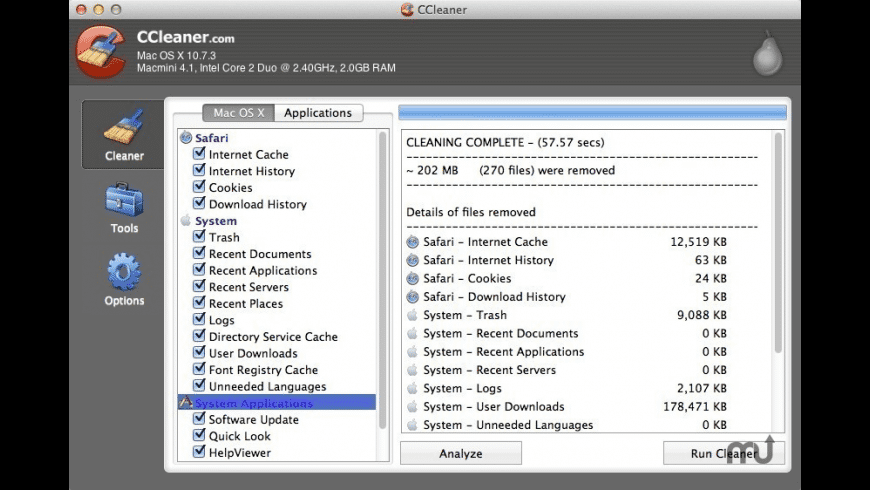870x490 pixels.
Task: Open the Cleaner section in sidebar
Action: tap(124, 134)
